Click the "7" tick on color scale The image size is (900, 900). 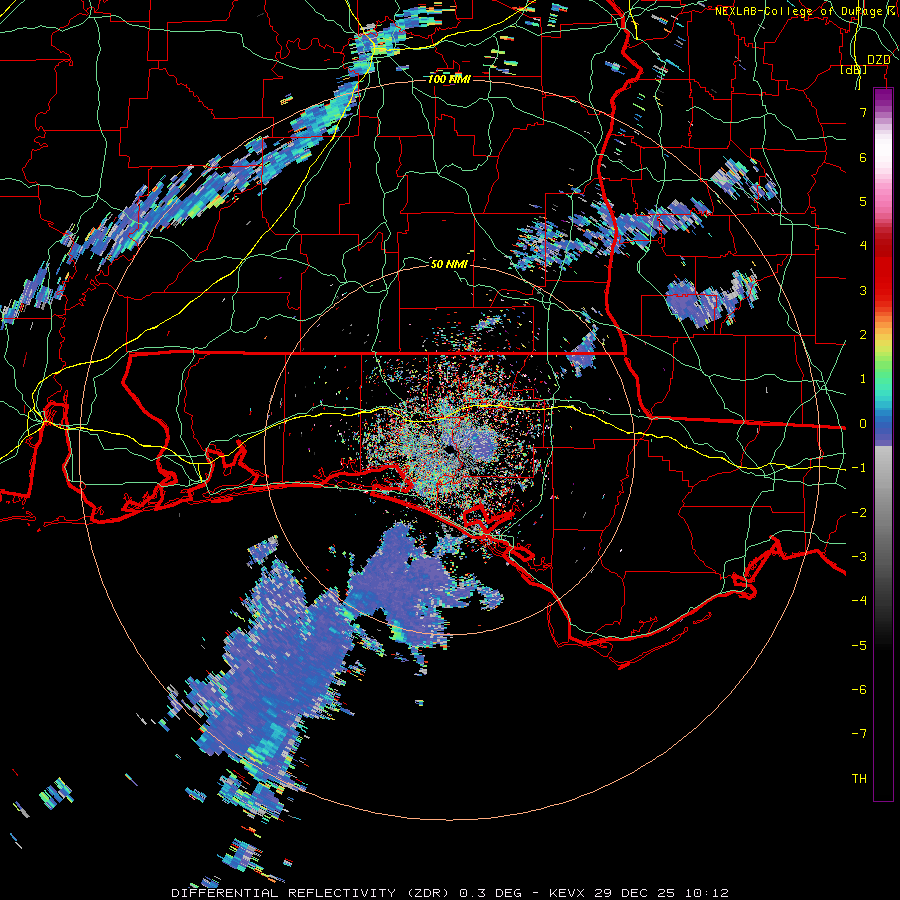(863, 112)
